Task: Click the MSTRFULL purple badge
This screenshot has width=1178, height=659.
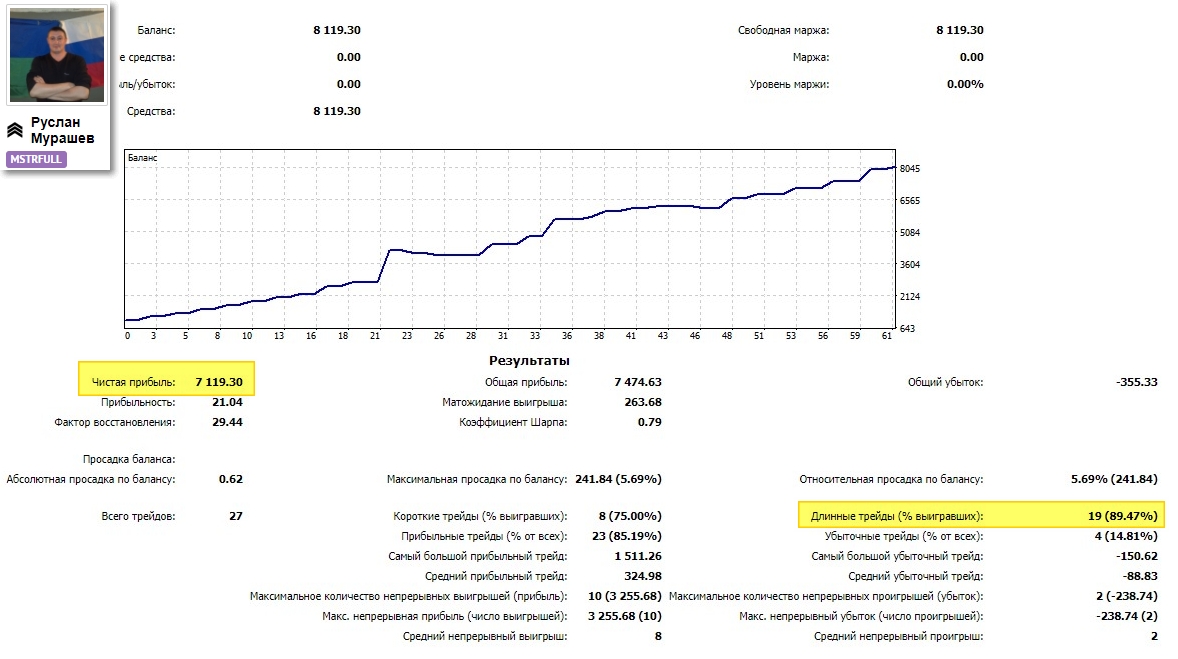Action: [36, 159]
